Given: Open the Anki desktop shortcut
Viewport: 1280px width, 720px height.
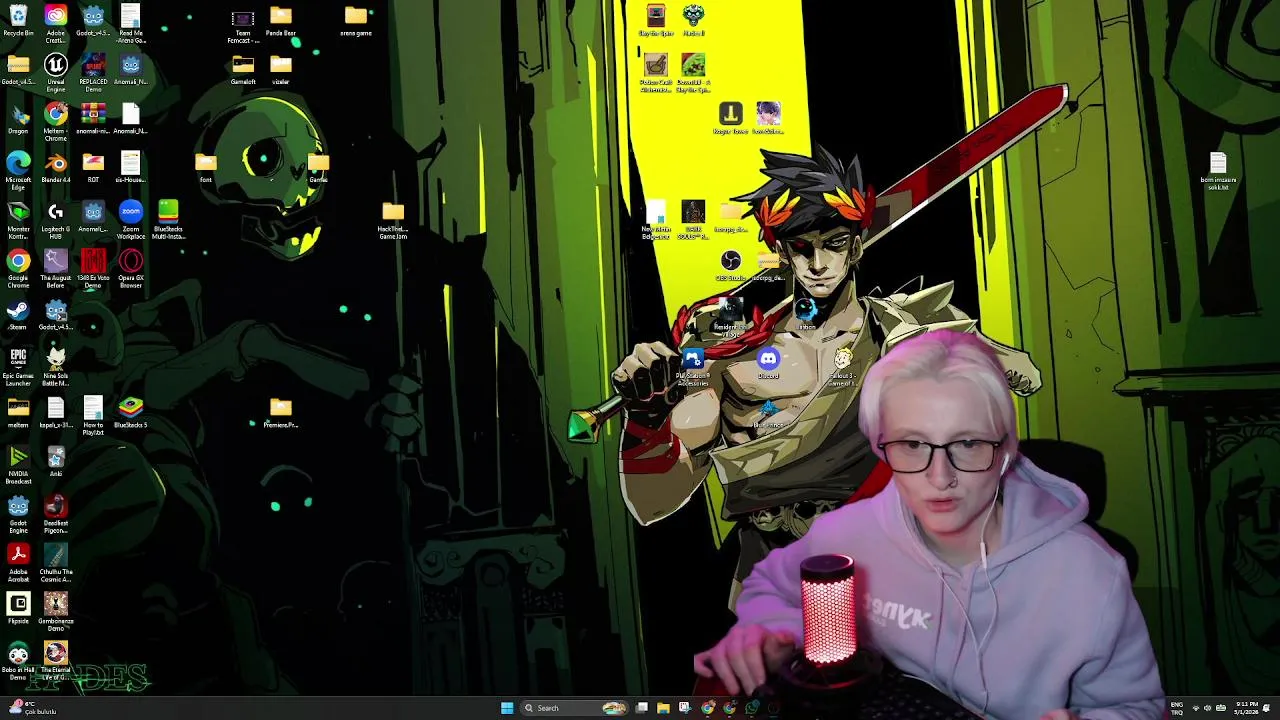Looking at the screenshot, I should click(56, 461).
